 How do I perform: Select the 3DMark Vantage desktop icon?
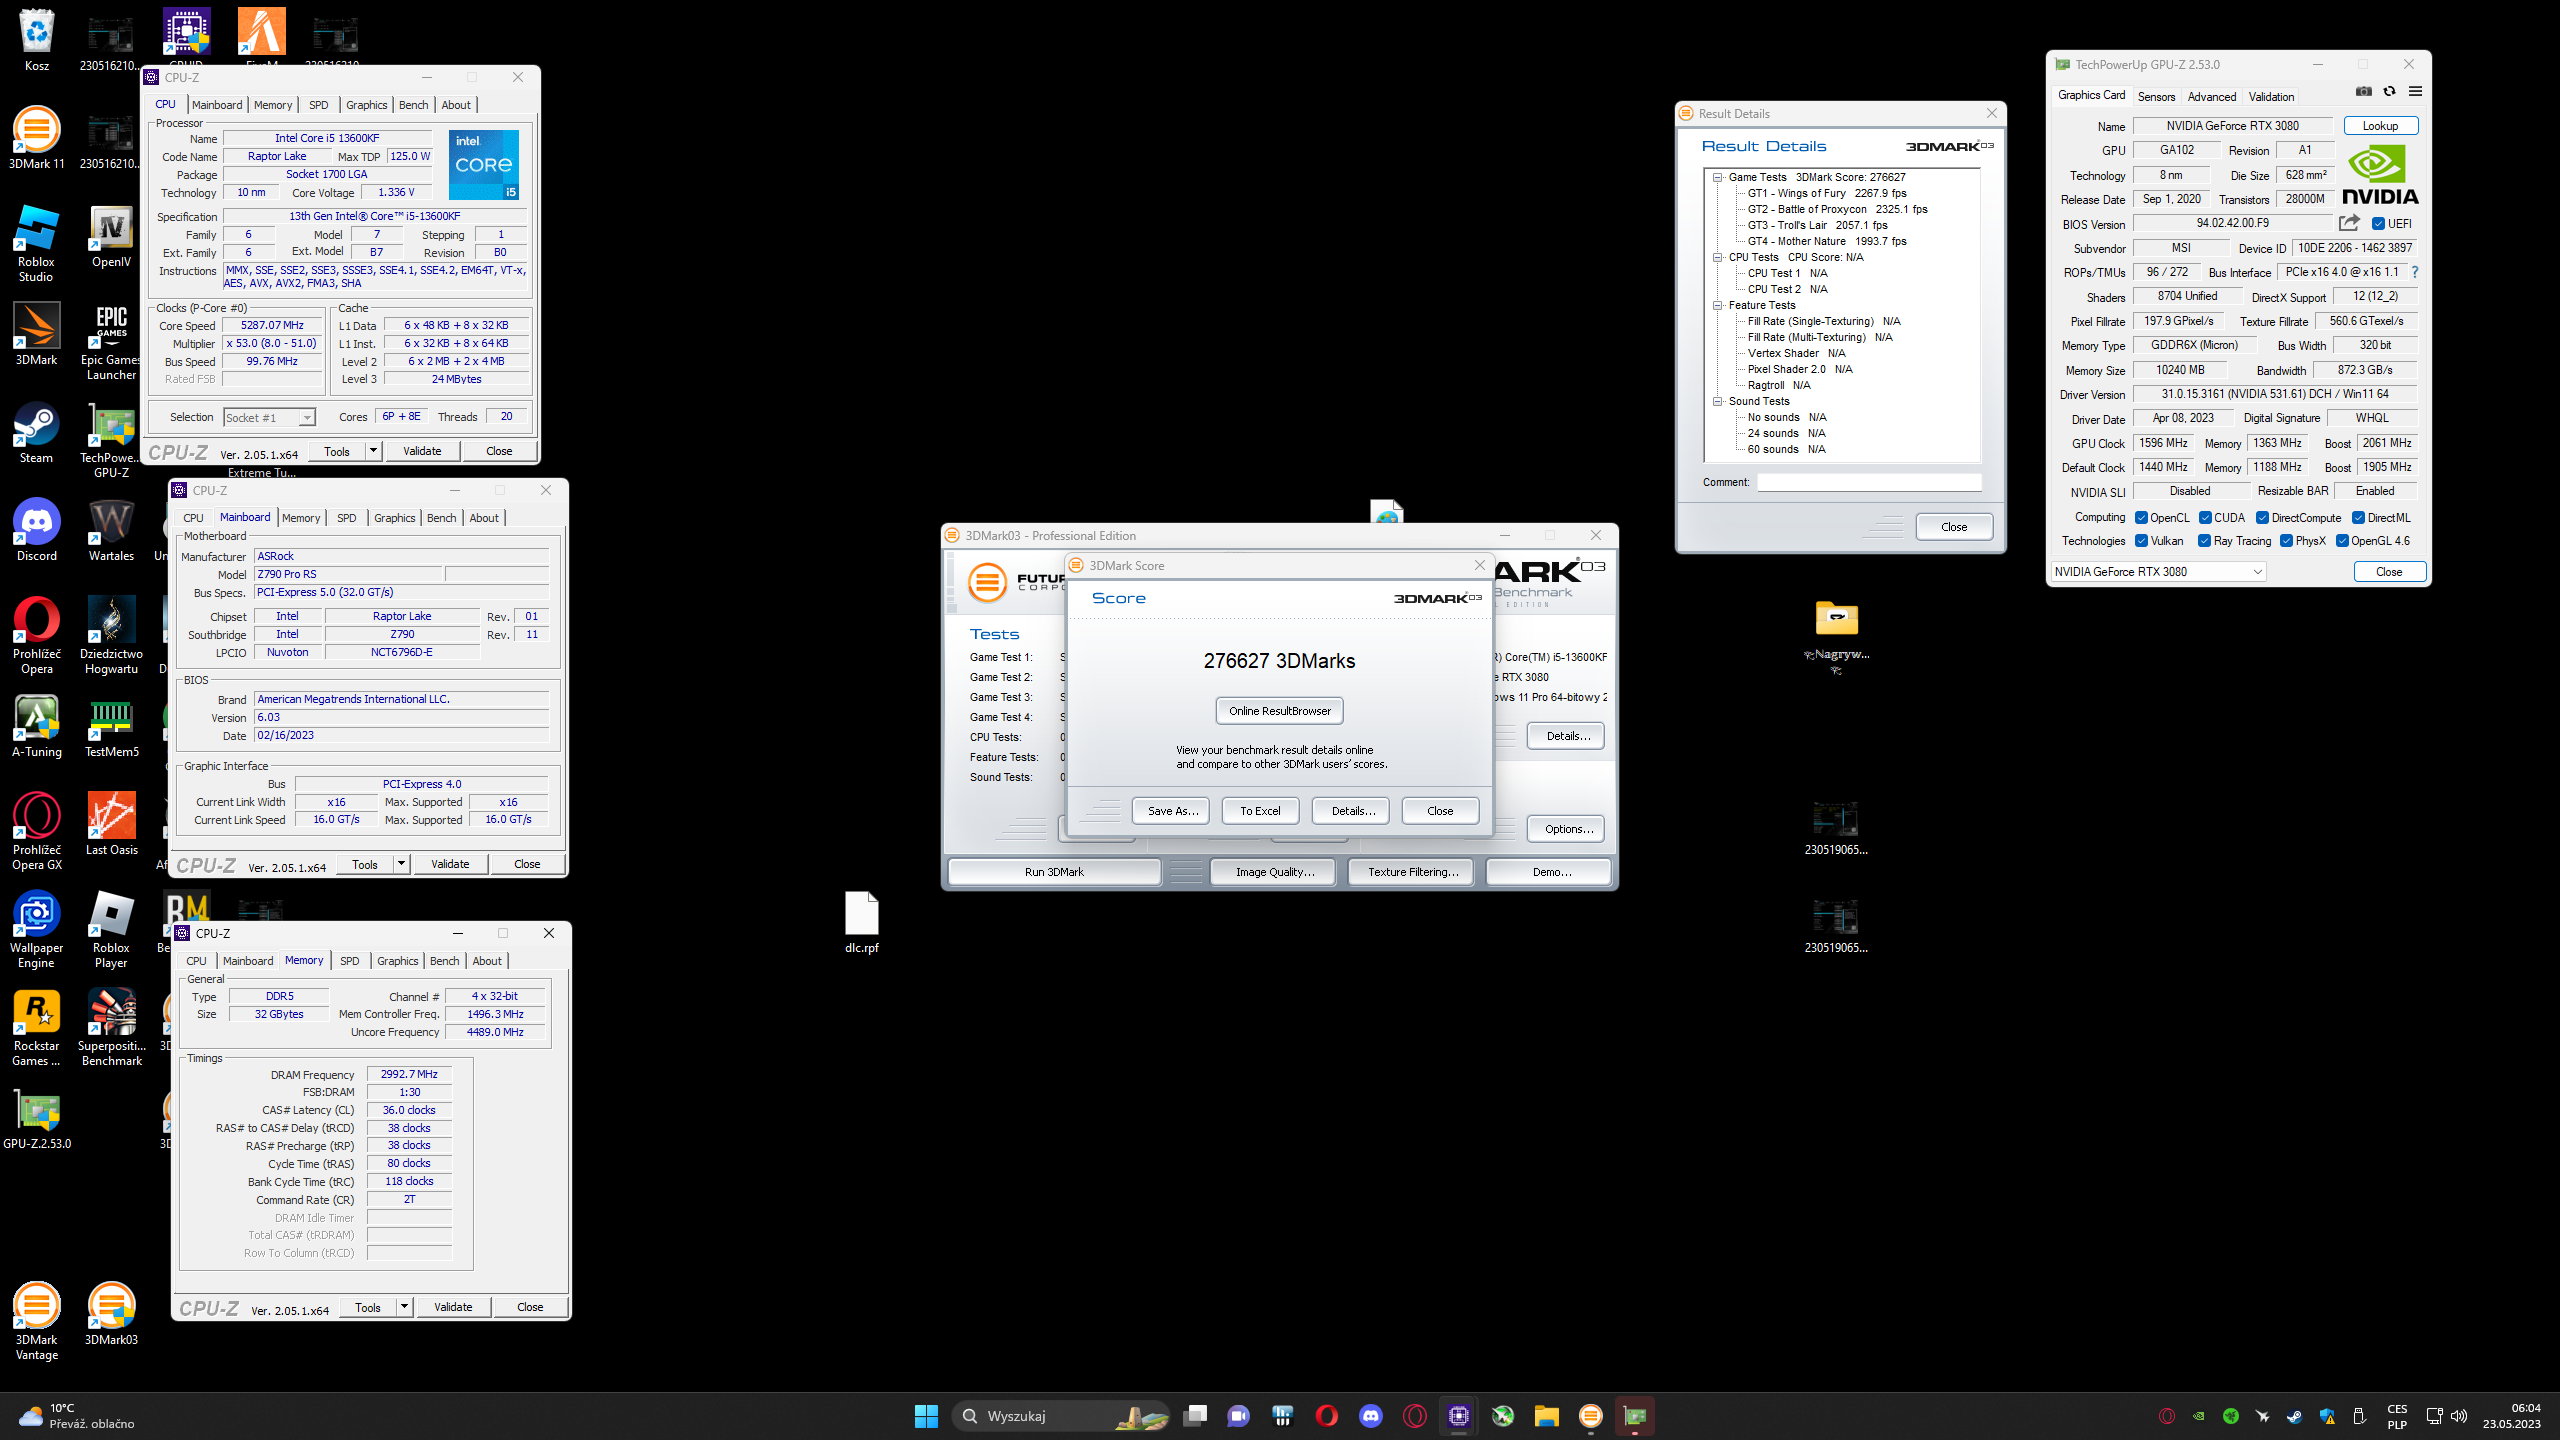37,1321
